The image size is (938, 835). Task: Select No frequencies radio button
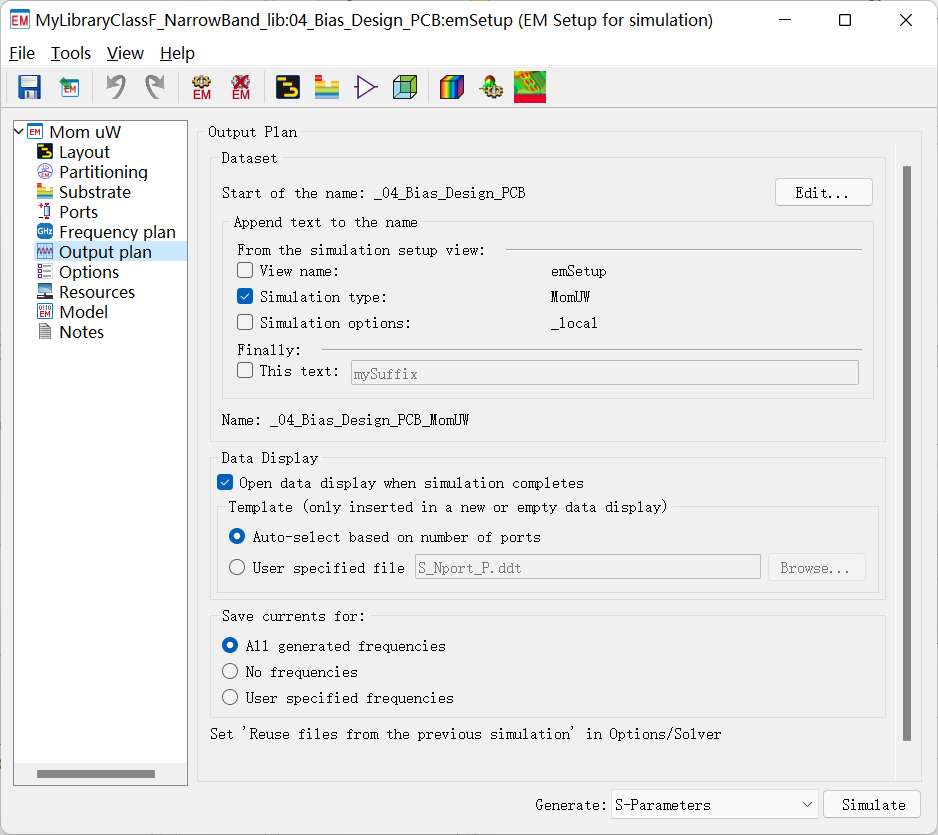point(230,671)
